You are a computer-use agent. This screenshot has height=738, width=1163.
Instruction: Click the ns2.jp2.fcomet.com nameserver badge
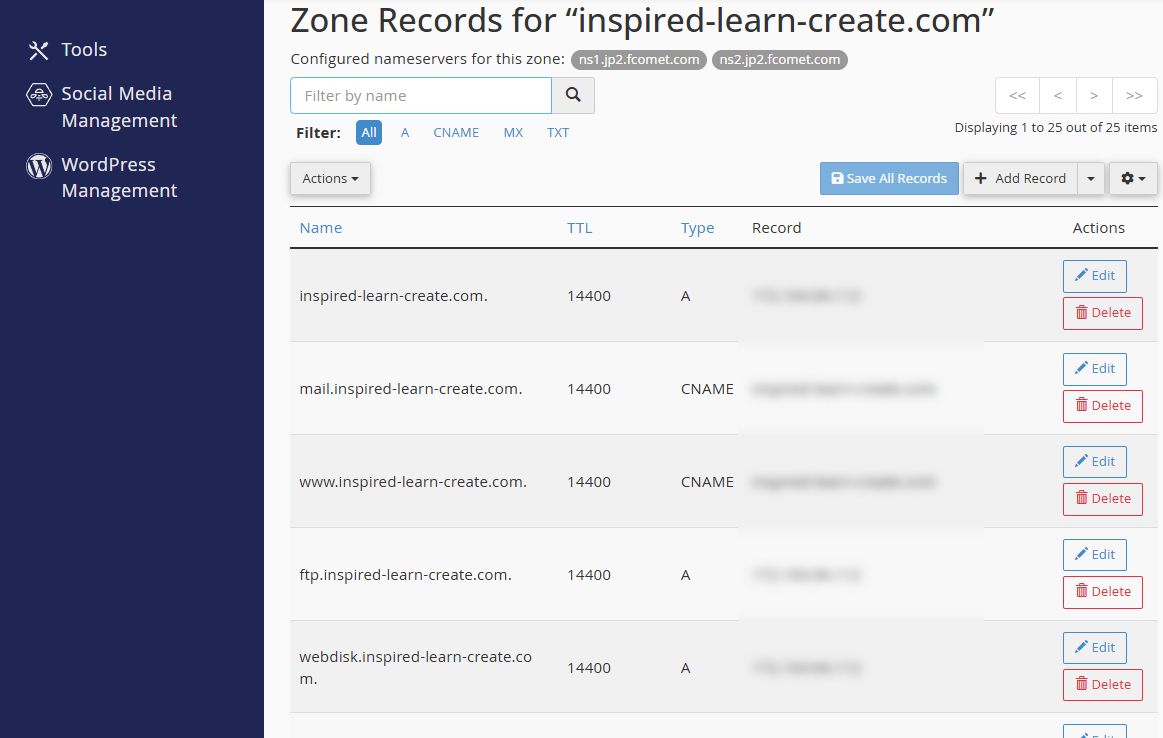[780, 59]
